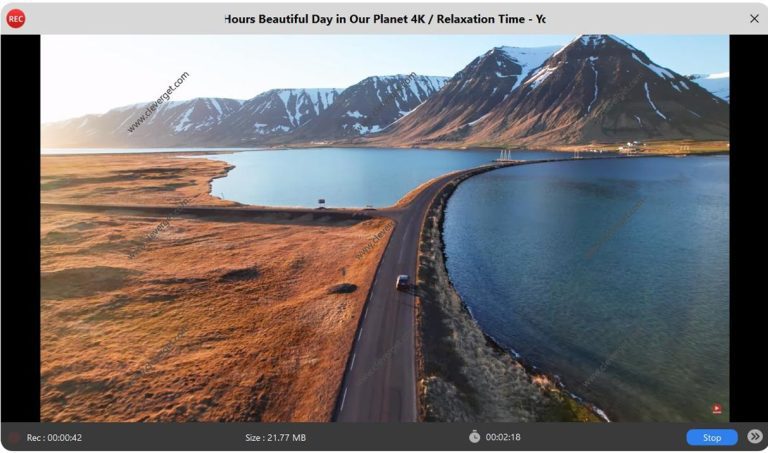The image size is (768, 453).
Task: Click the dim red recording dot indicator
Action: [x=15, y=437]
